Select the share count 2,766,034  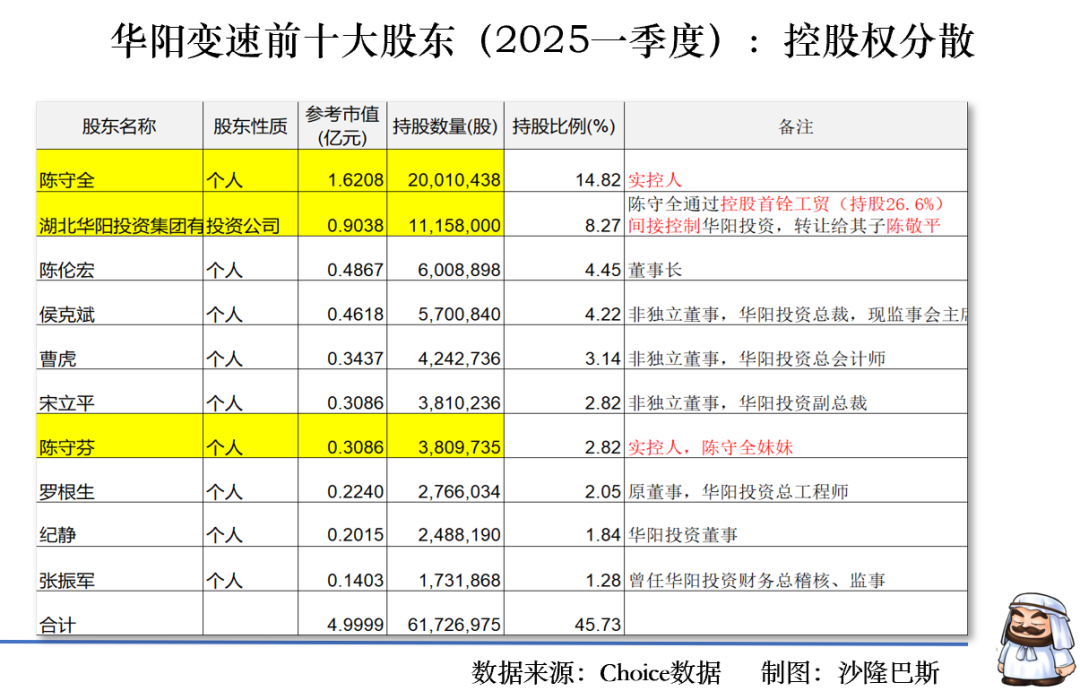click(459, 492)
